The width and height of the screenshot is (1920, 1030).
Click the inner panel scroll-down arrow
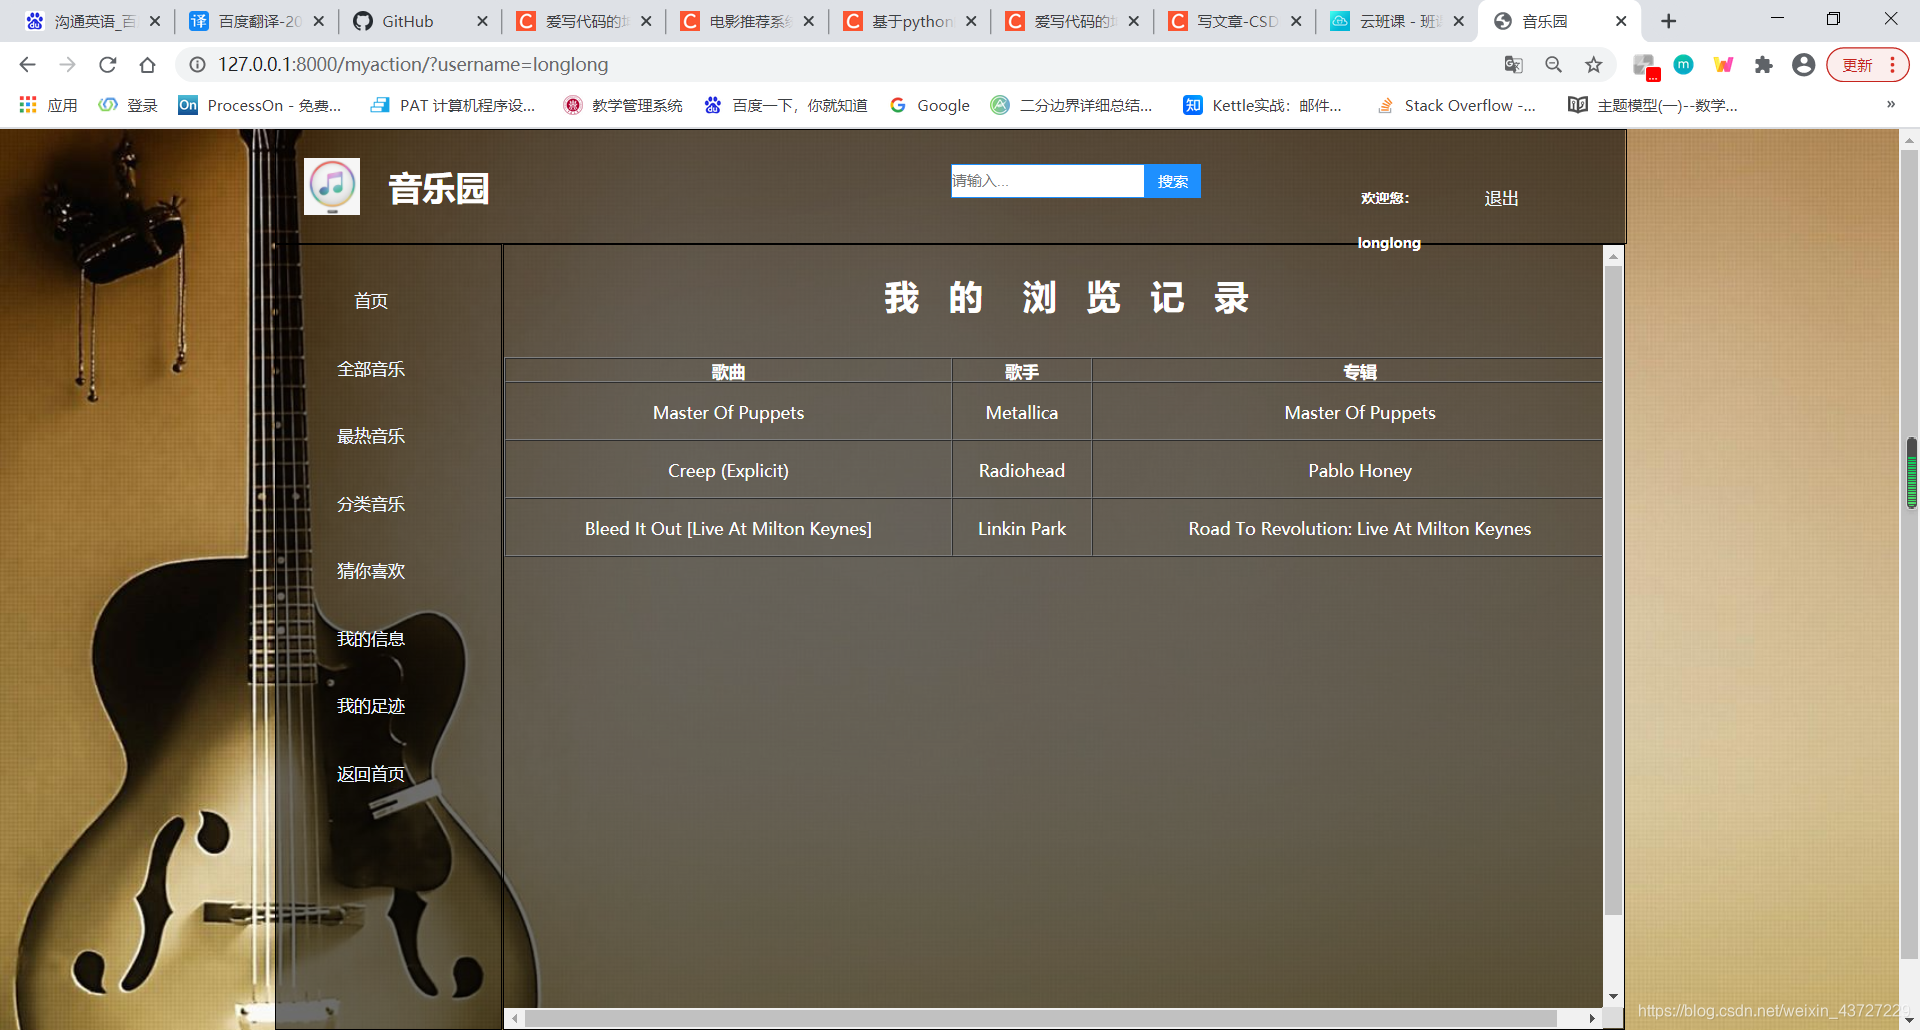1613,996
